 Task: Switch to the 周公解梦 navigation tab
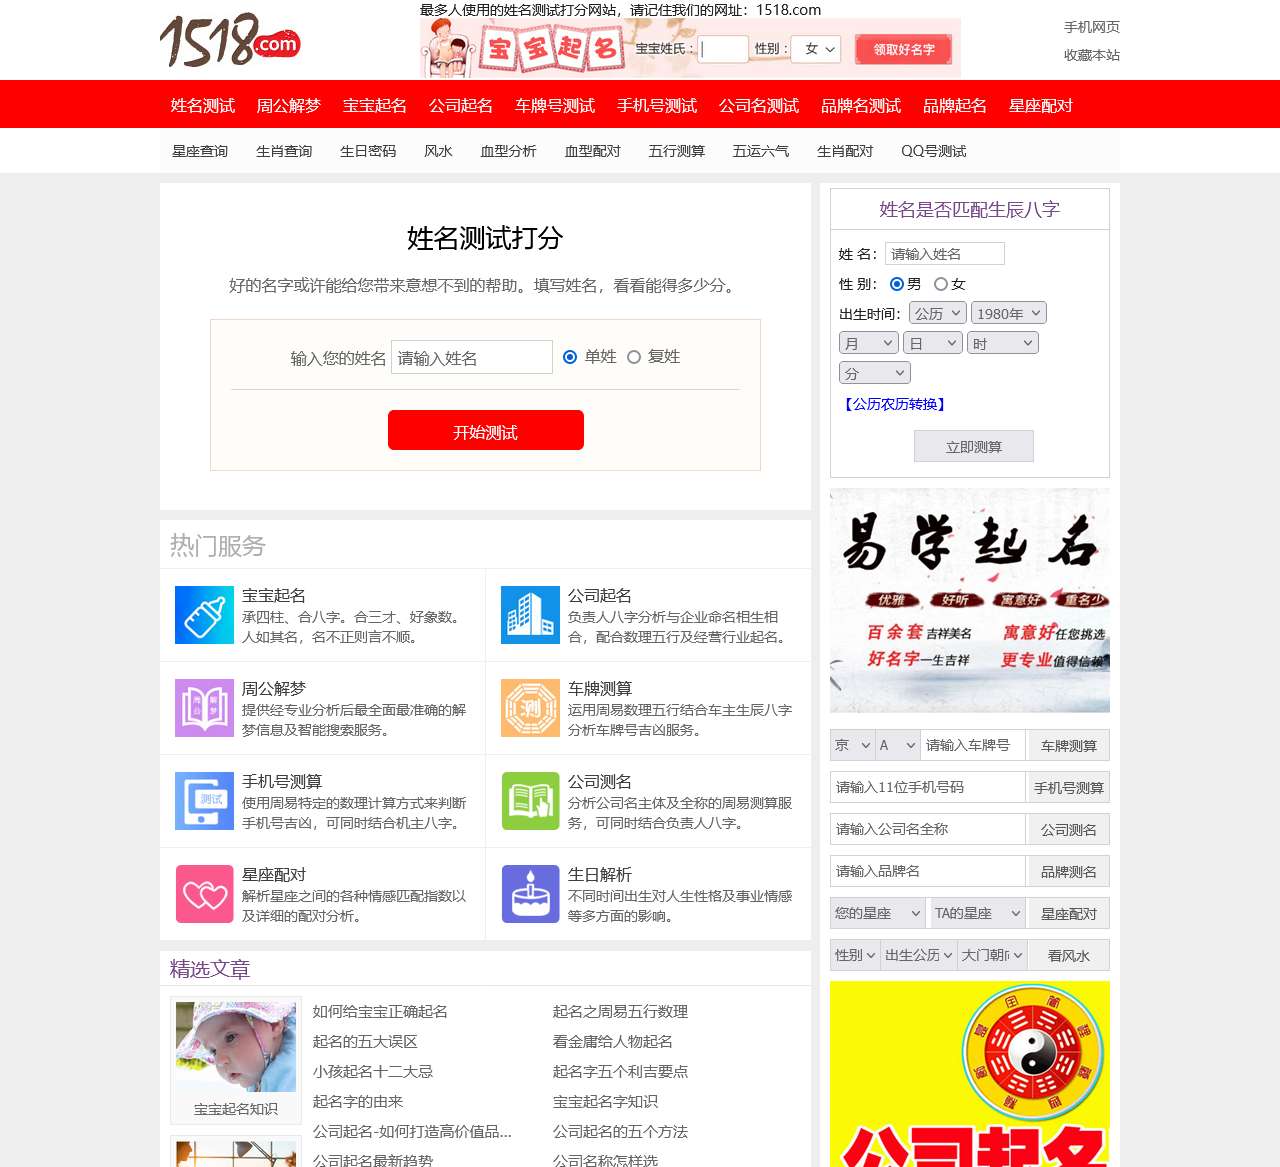(x=289, y=105)
